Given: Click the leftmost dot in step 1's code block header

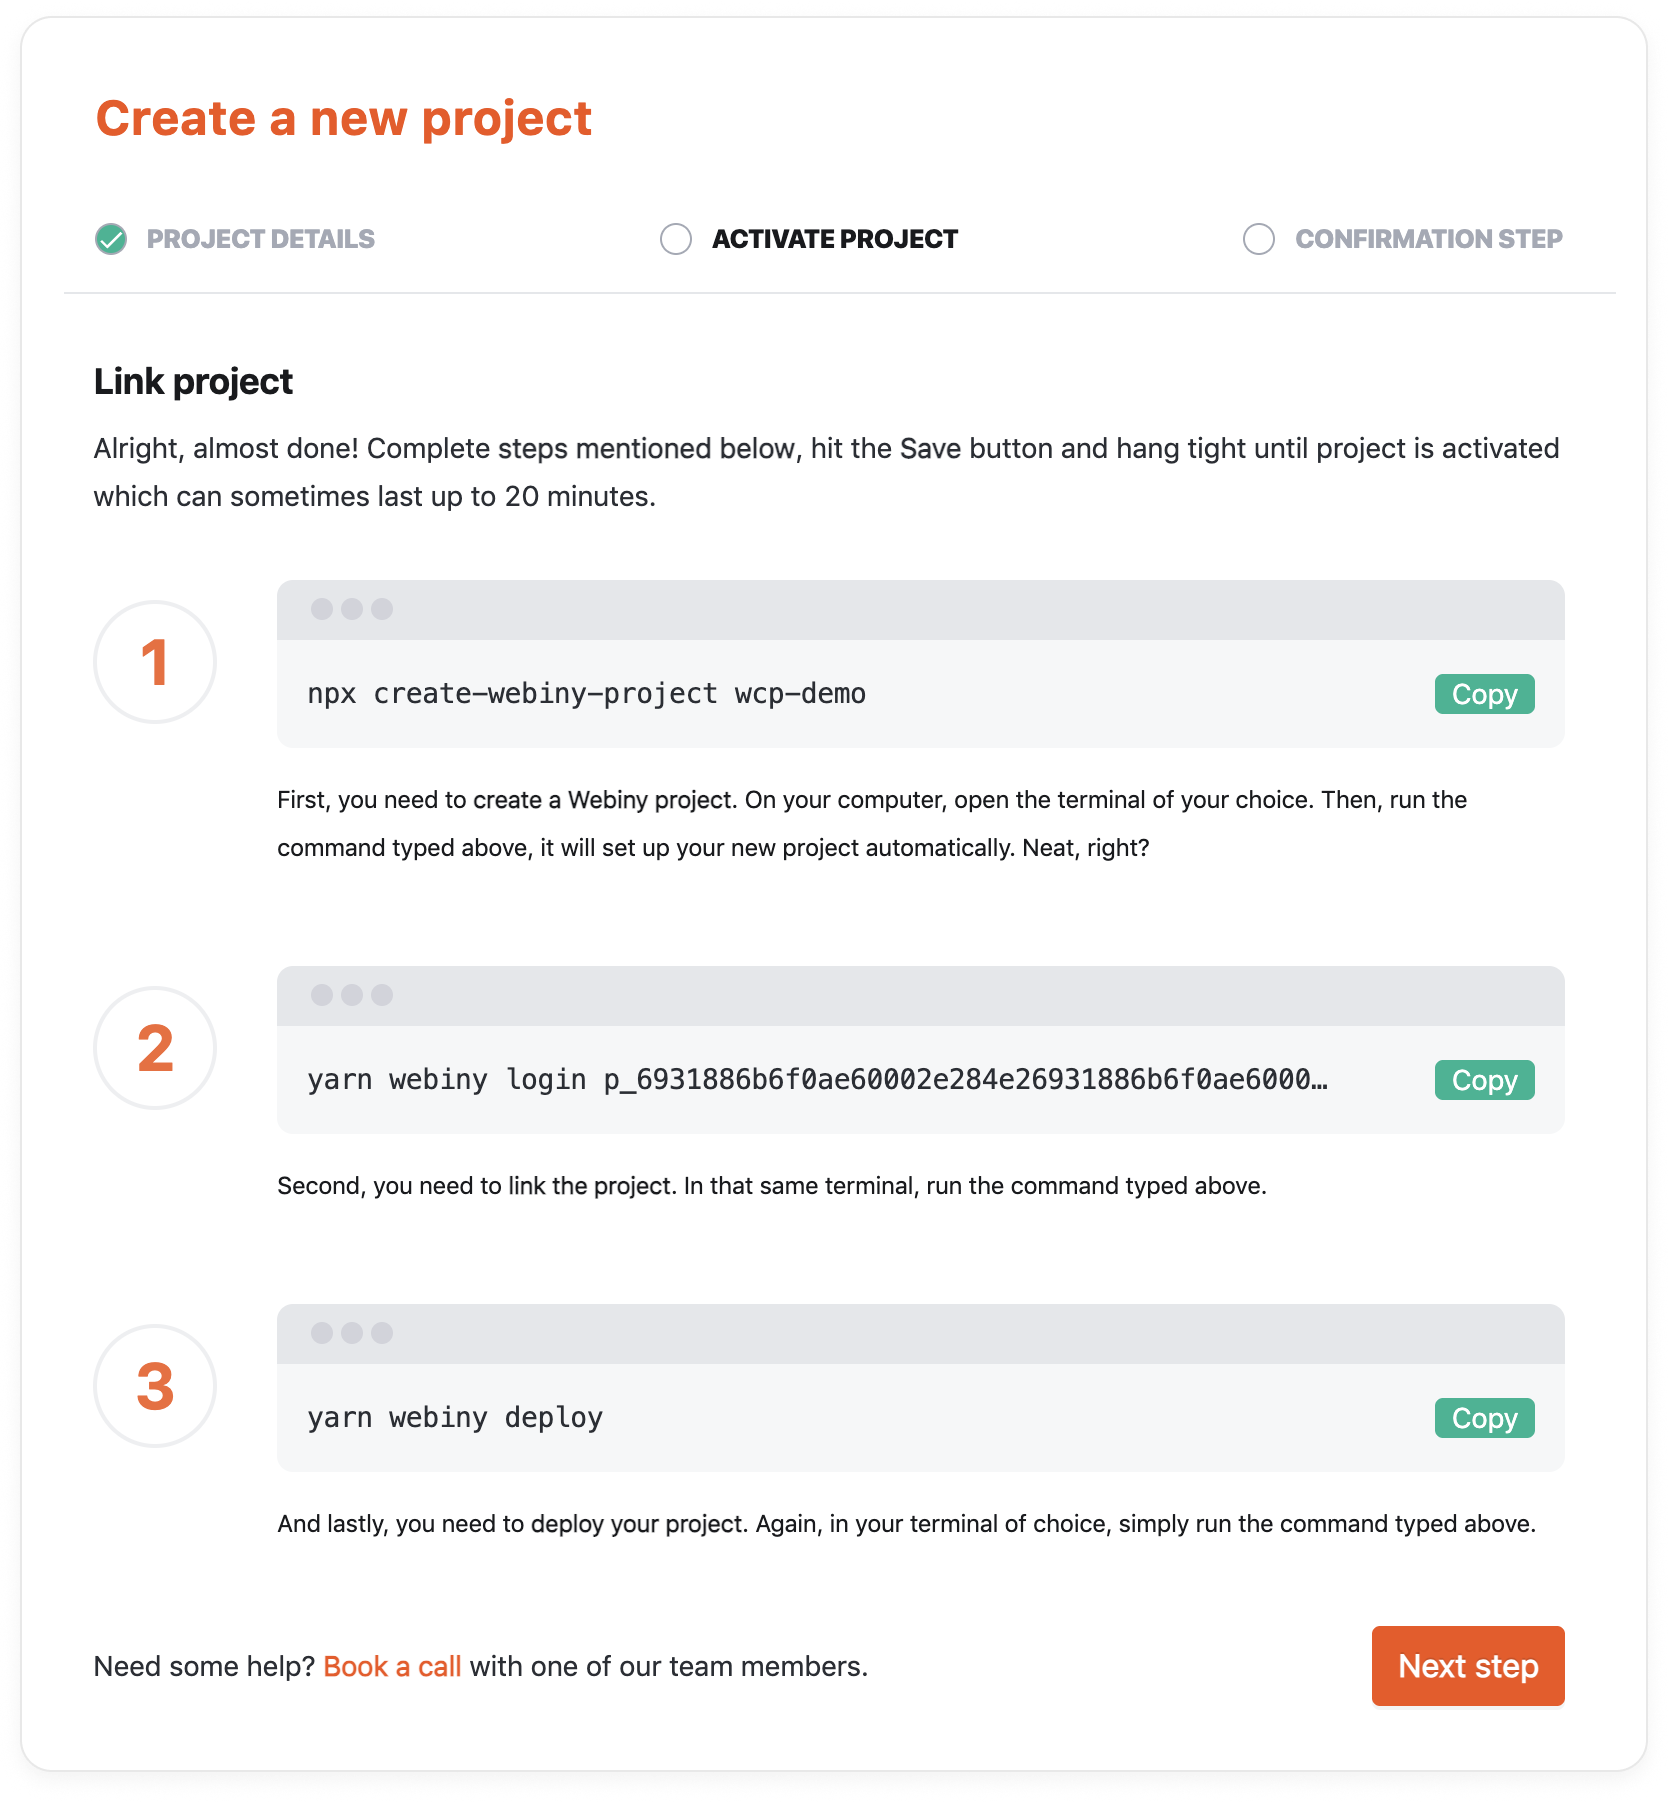Looking at the screenshot, I should coord(322,606).
